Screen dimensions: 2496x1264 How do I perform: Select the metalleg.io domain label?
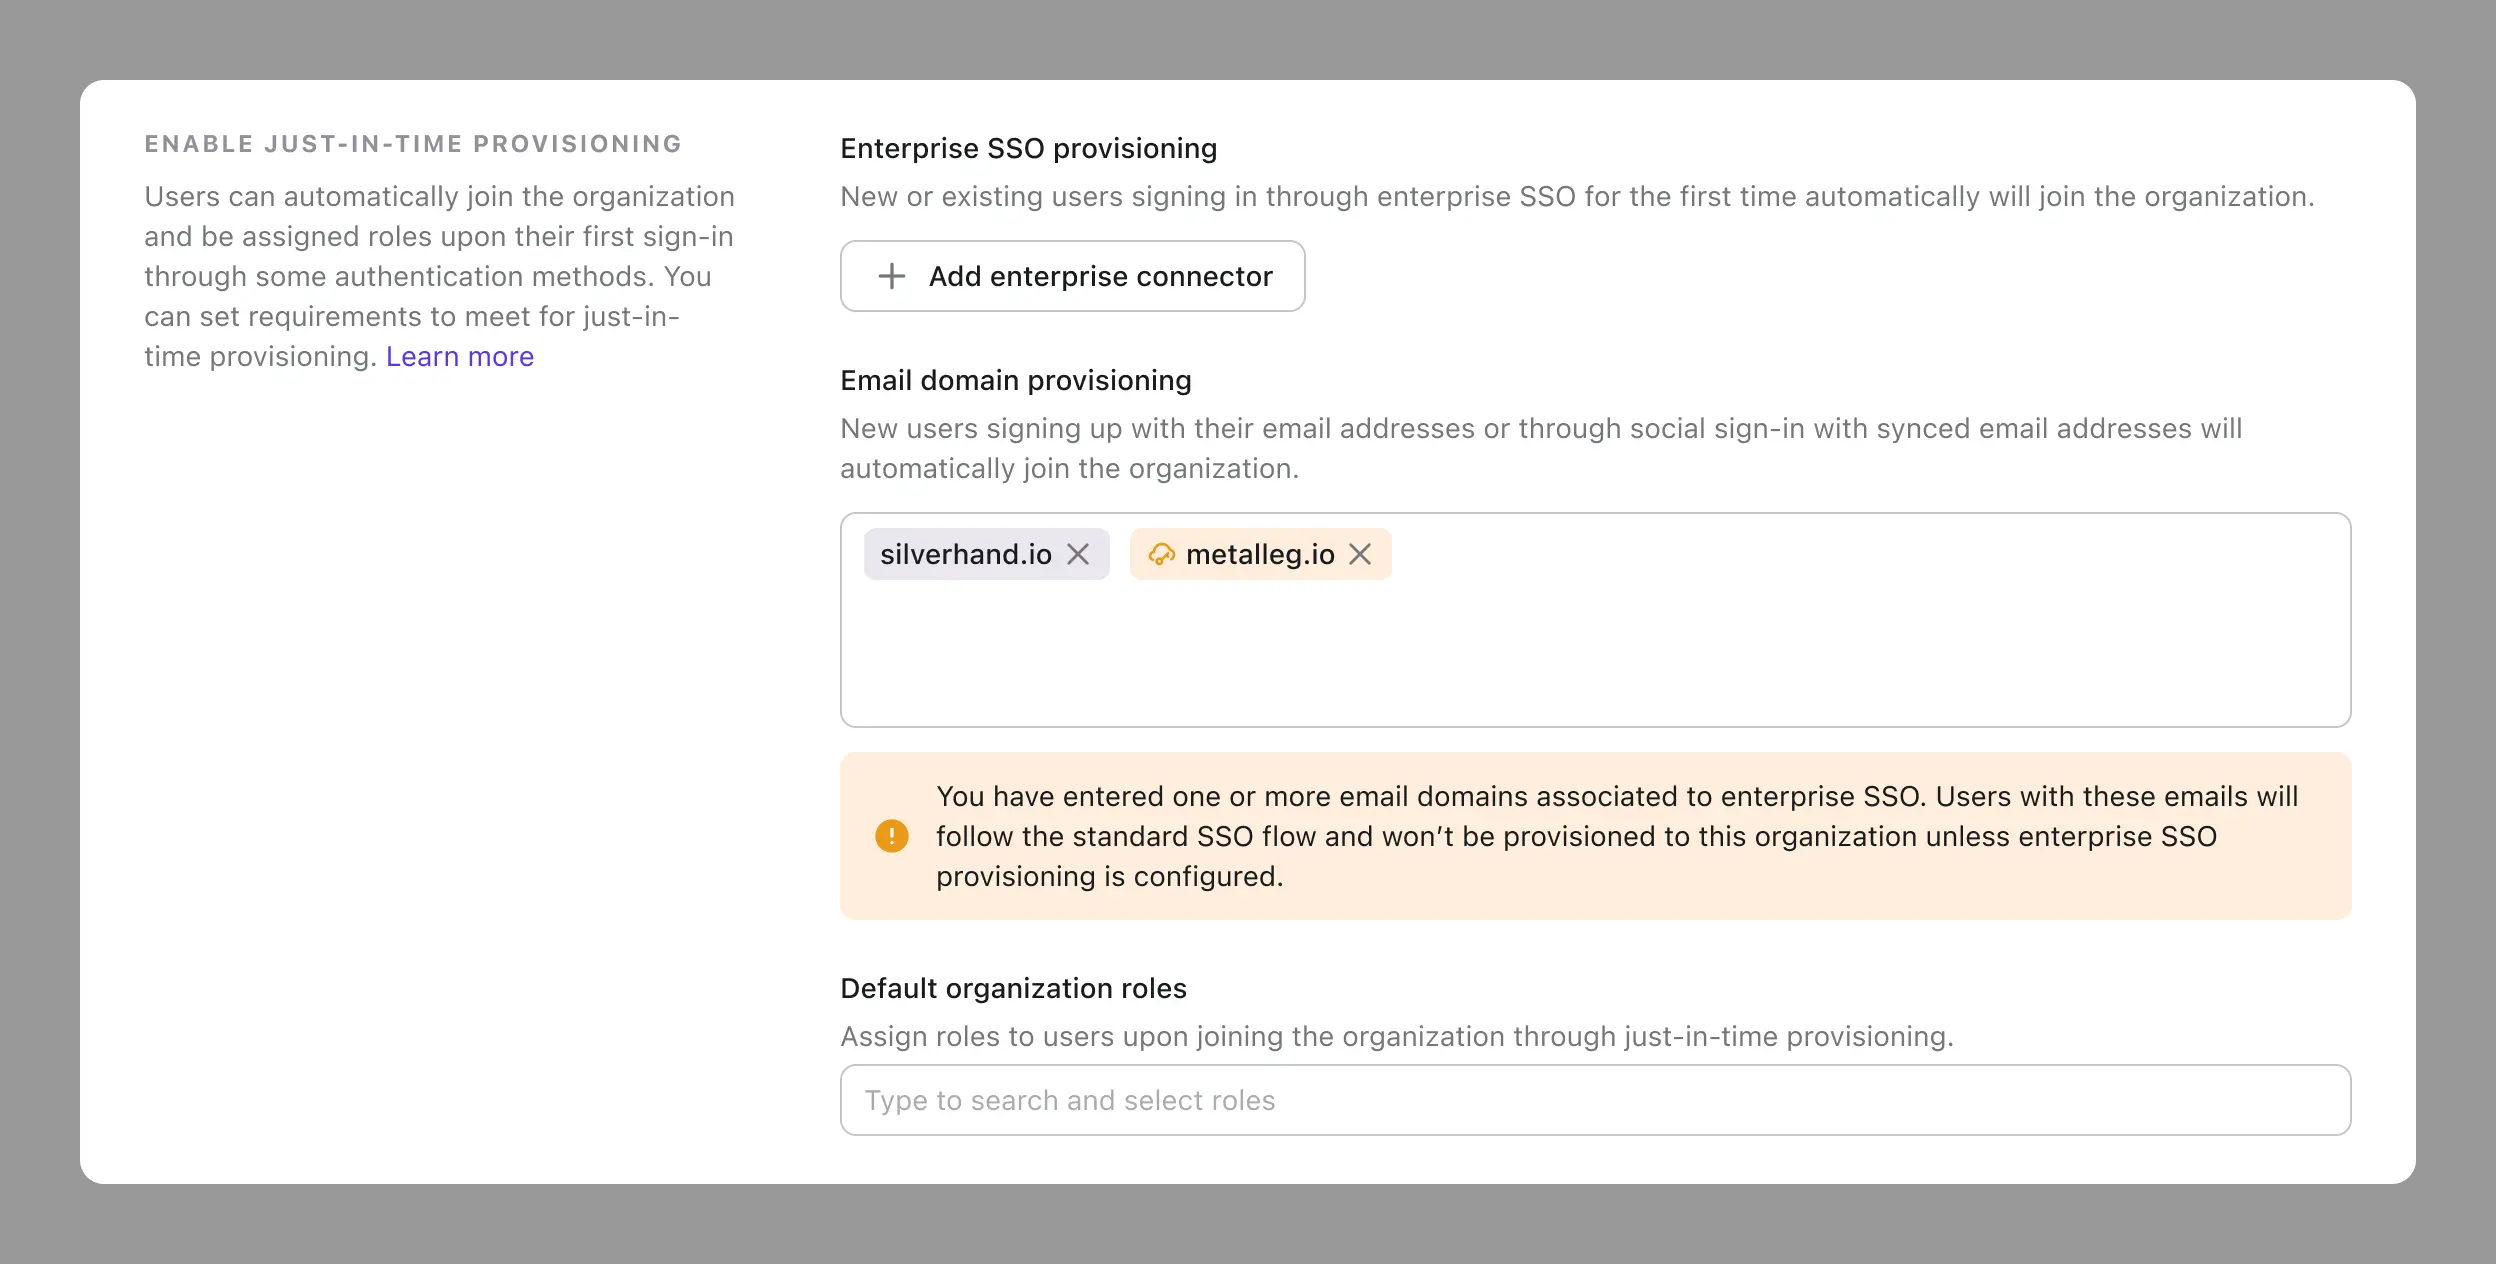coord(1260,554)
